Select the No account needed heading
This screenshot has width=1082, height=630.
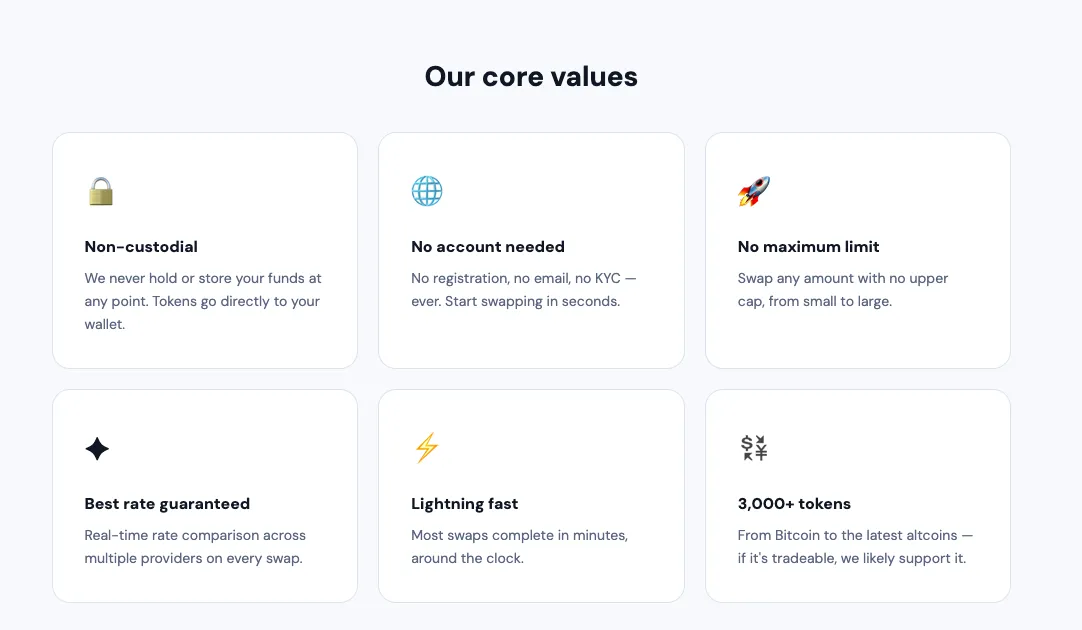tap(488, 246)
